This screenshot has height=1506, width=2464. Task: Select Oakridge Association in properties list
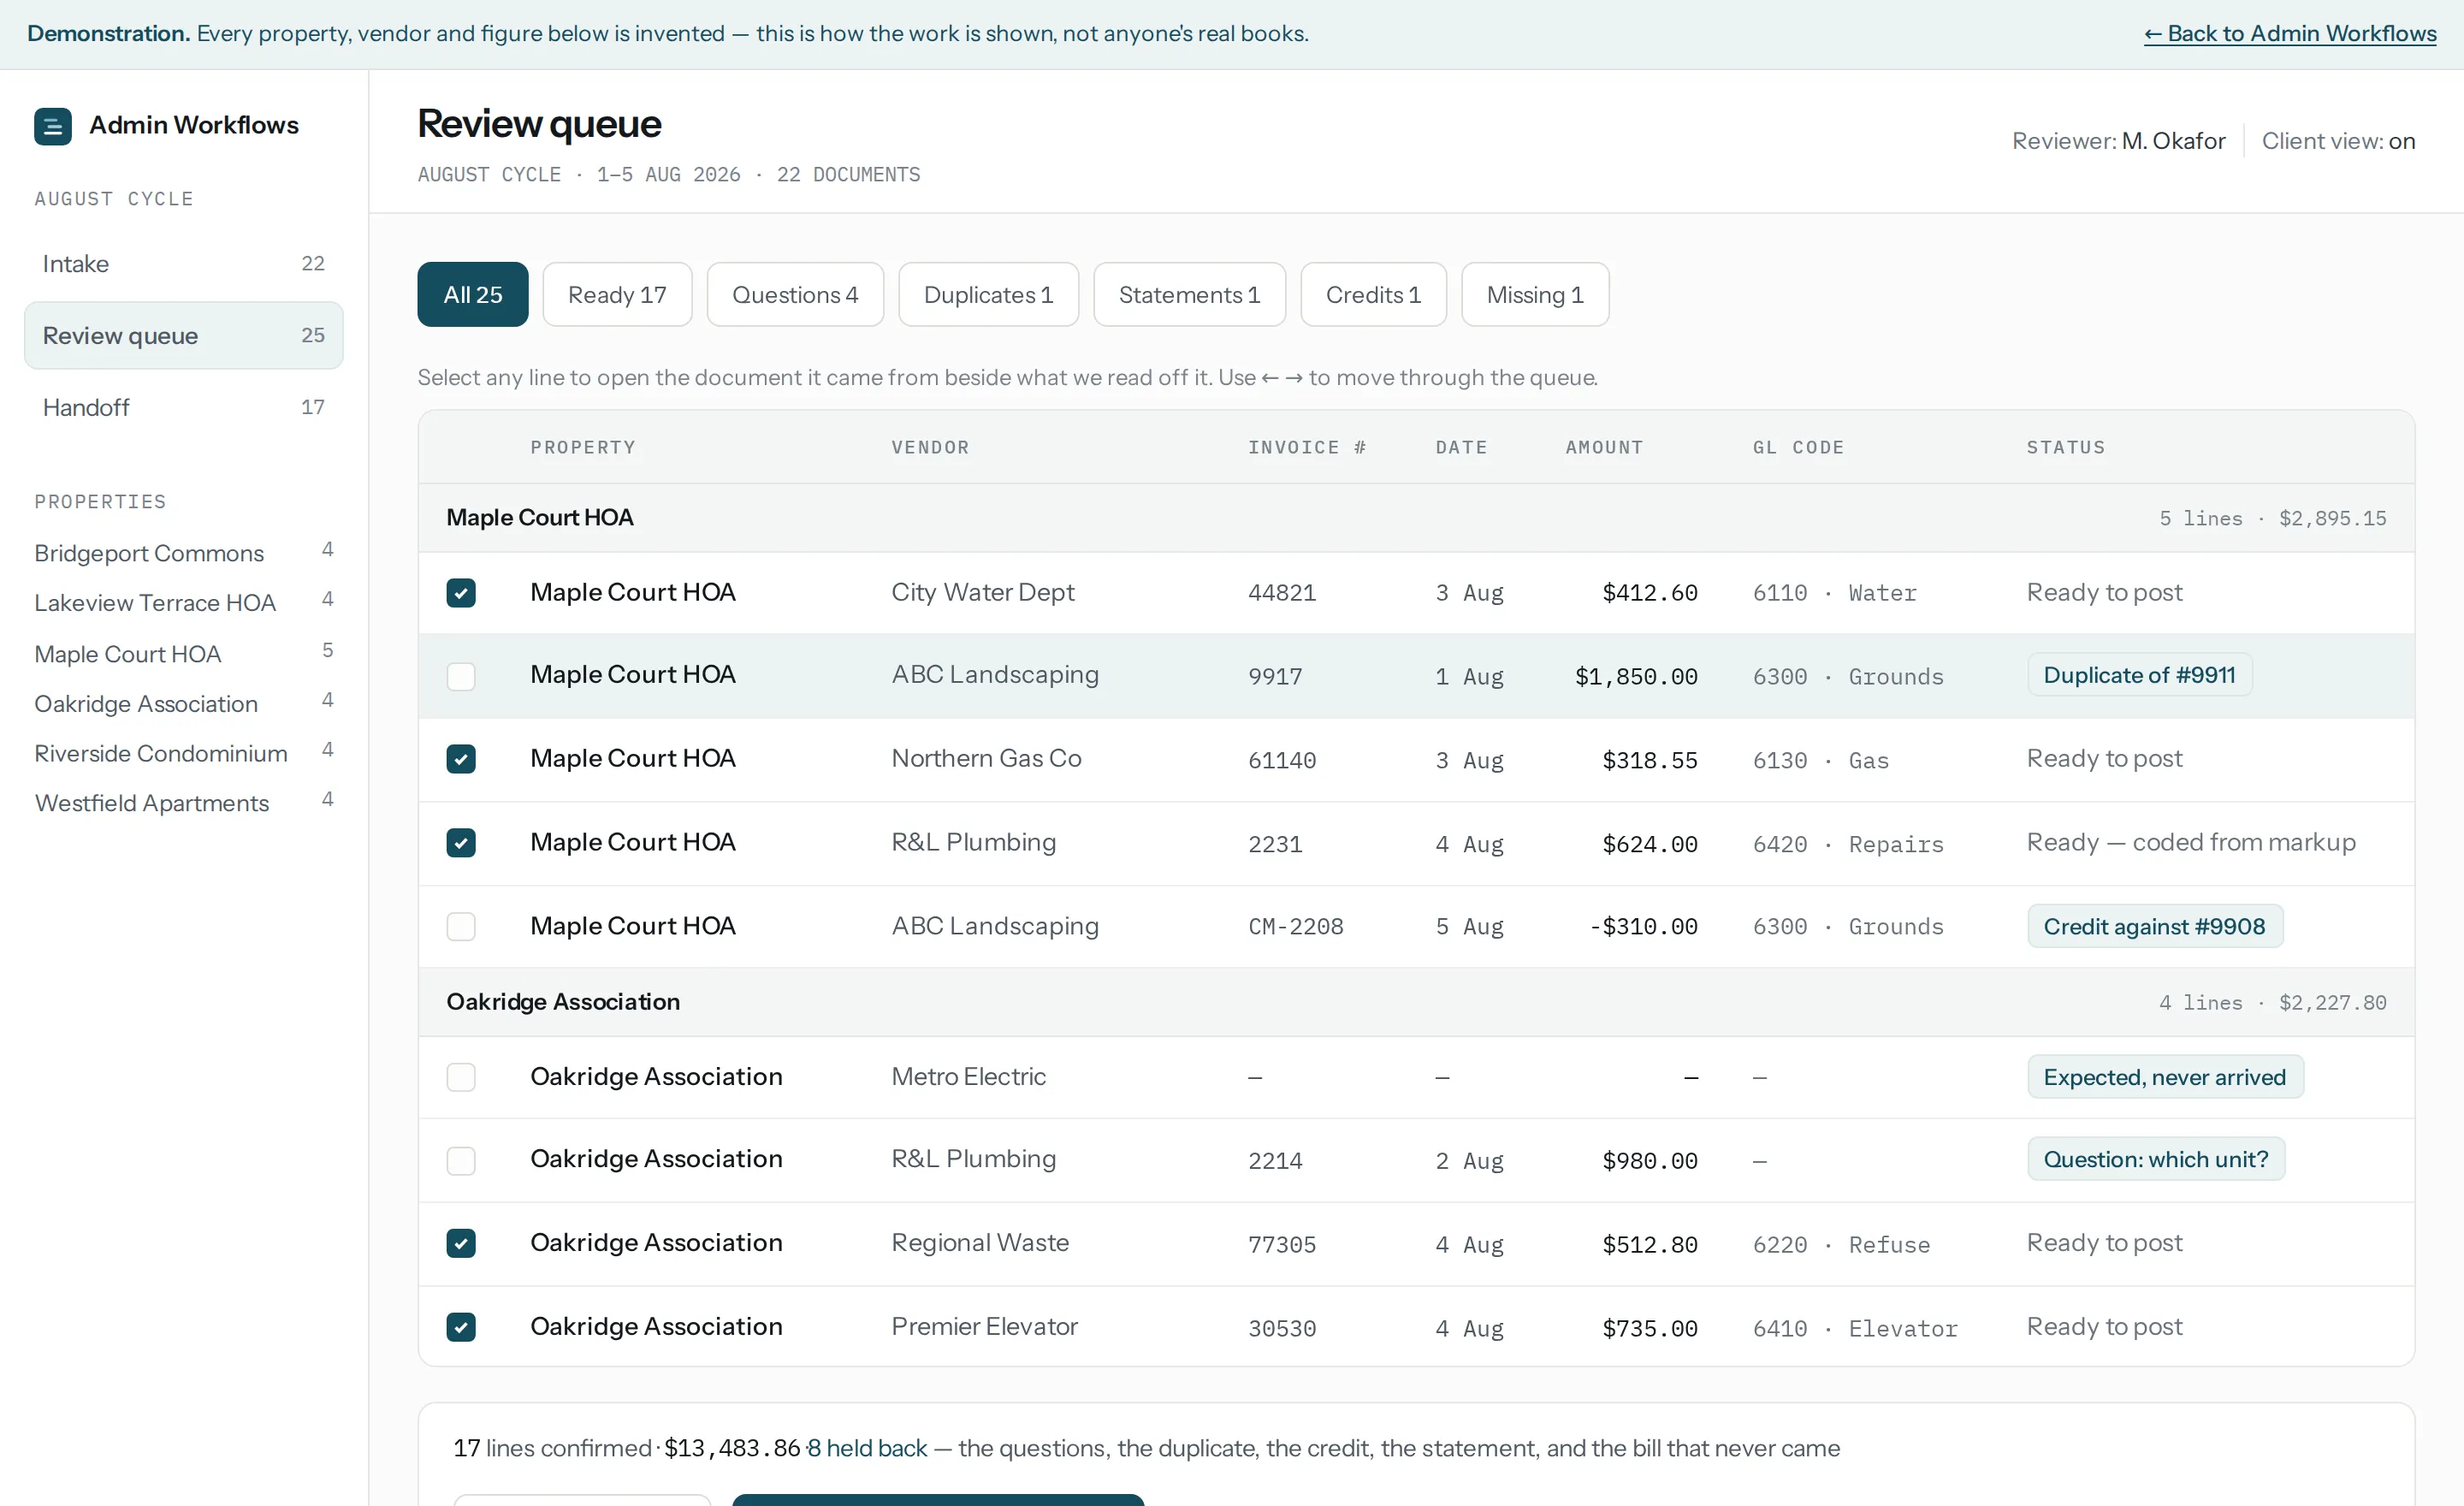click(184, 704)
